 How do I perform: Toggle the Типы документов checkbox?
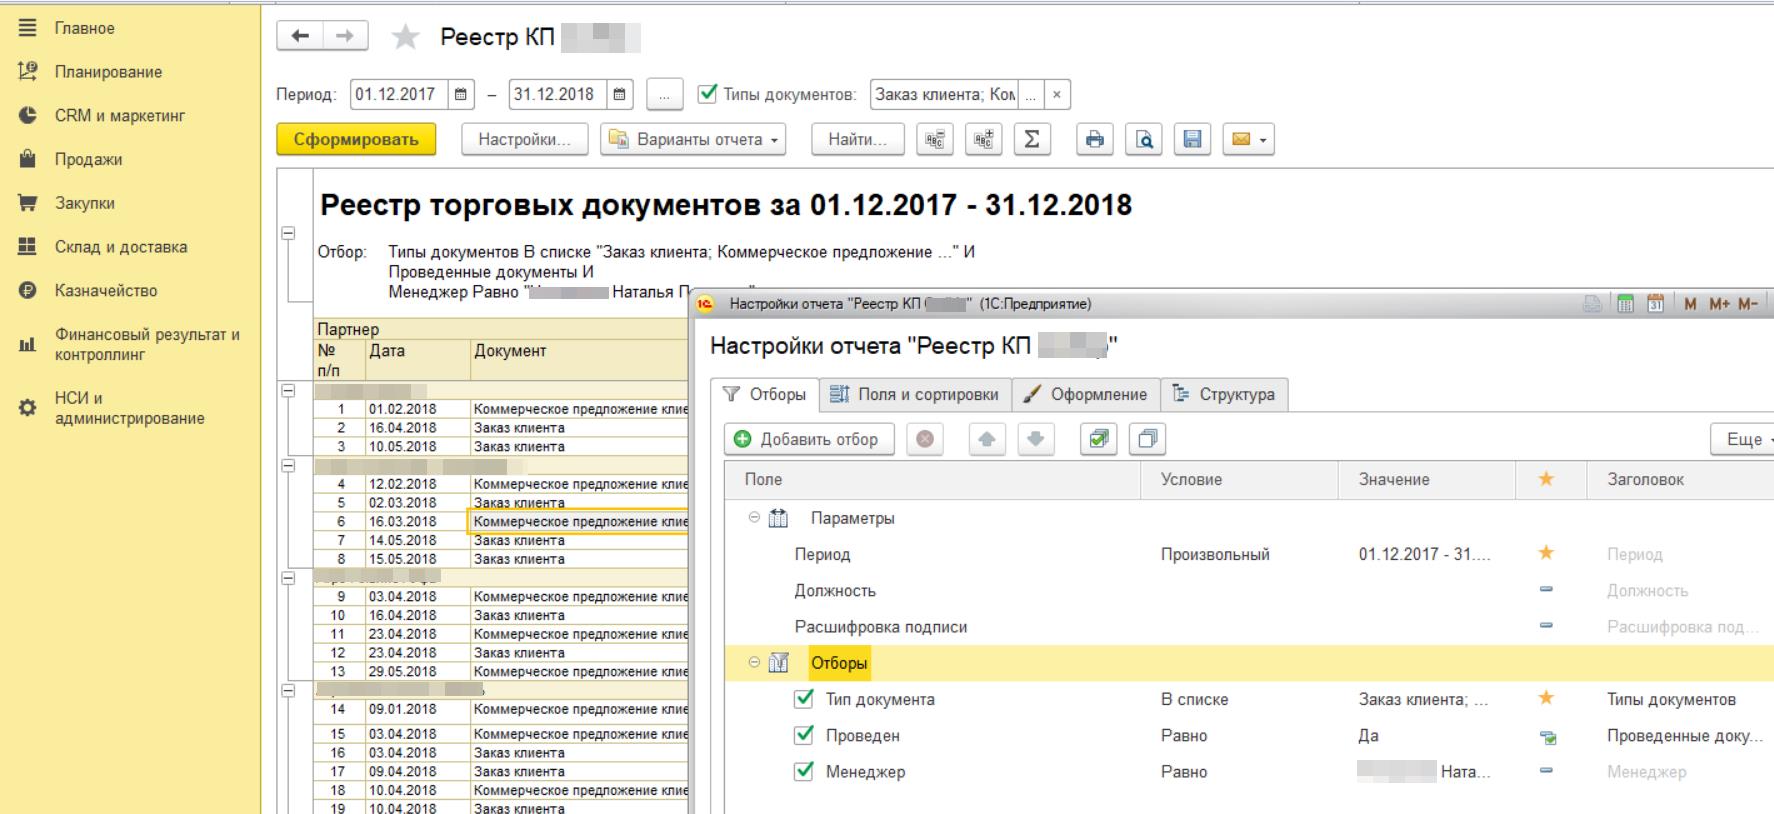(x=708, y=94)
